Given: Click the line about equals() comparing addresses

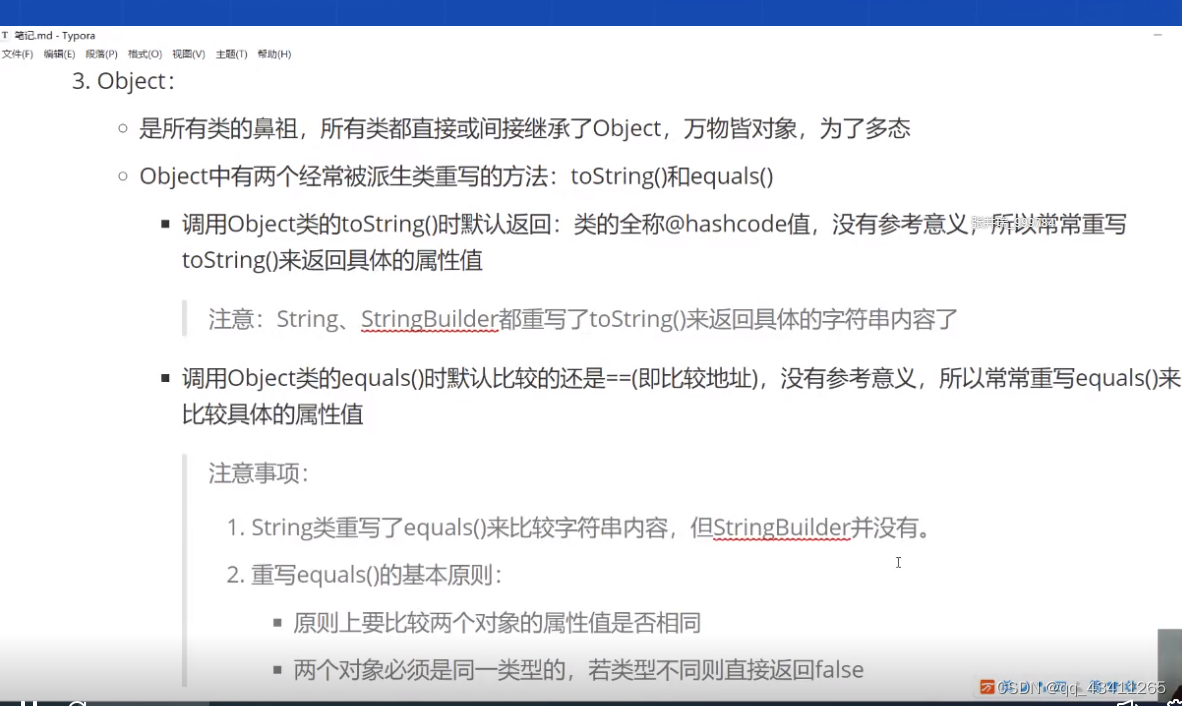Looking at the screenshot, I should click(x=500, y=379).
